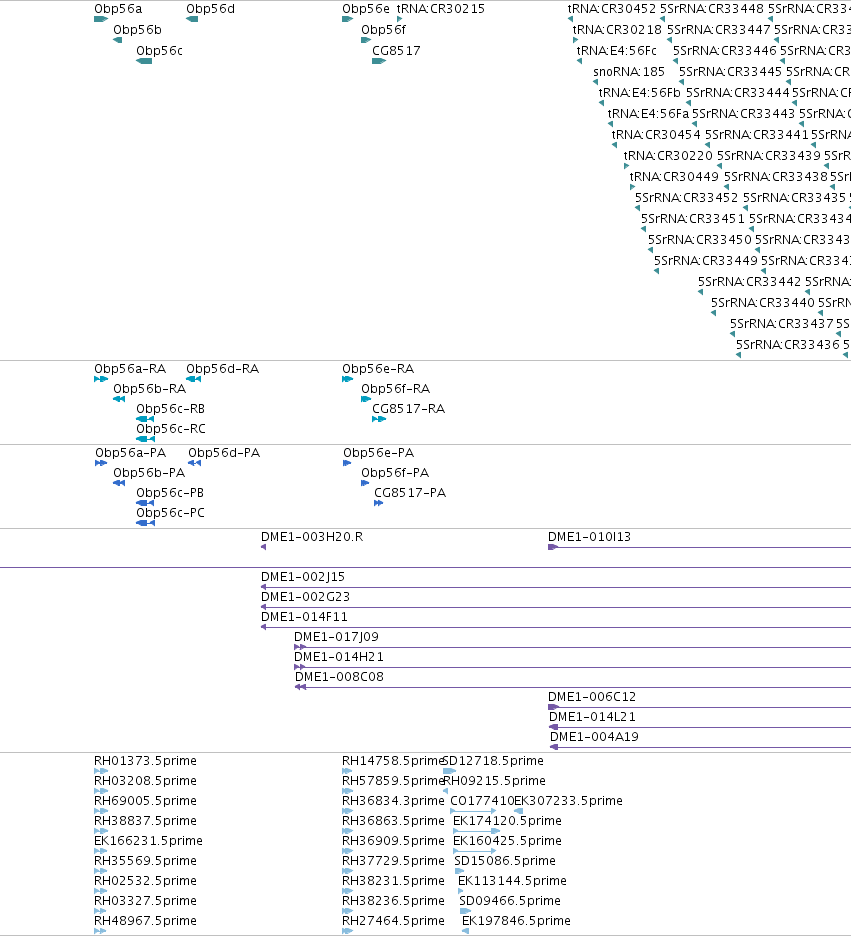Click the CG8517-RA transcript label
This screenshot has height=936, width=851.
click(x=409, y=409)
